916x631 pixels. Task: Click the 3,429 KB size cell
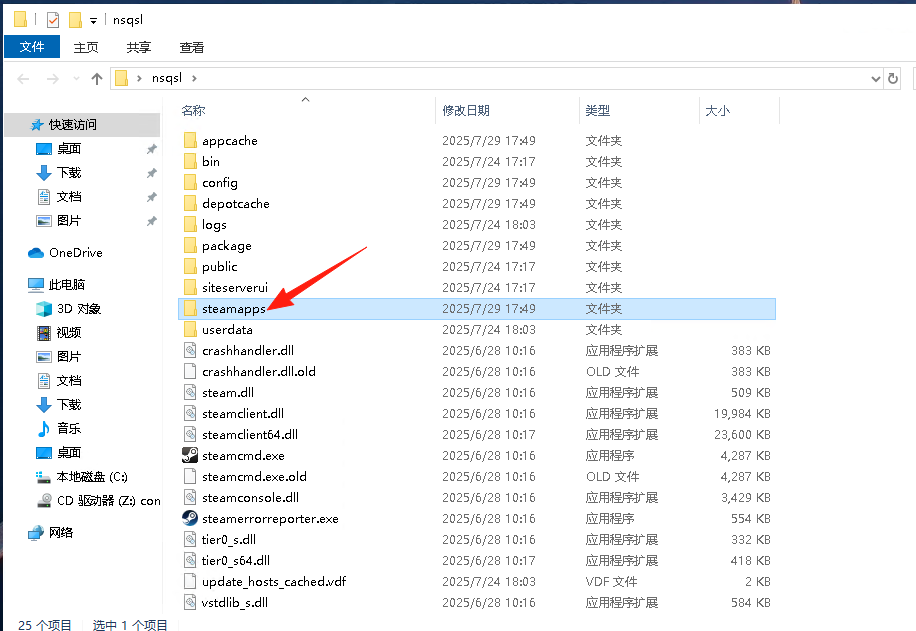(x=745, y=498)
